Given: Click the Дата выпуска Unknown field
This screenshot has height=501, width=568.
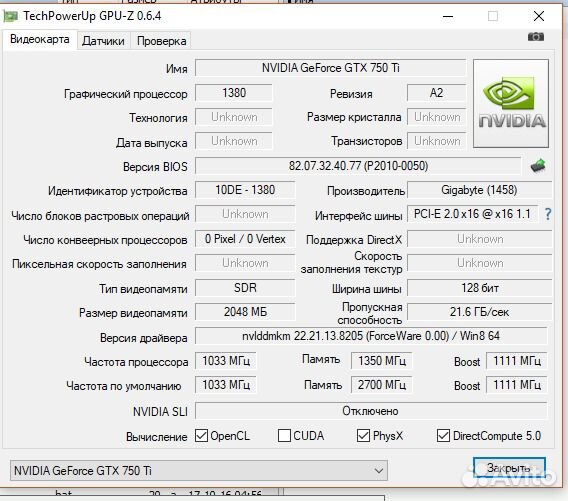Looking at the screenshot, I should click(x=234, y=141).
